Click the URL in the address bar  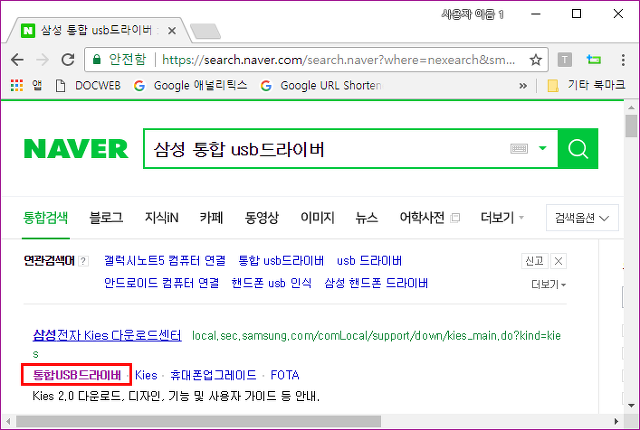pyautogui.click(x=338, y=60)
